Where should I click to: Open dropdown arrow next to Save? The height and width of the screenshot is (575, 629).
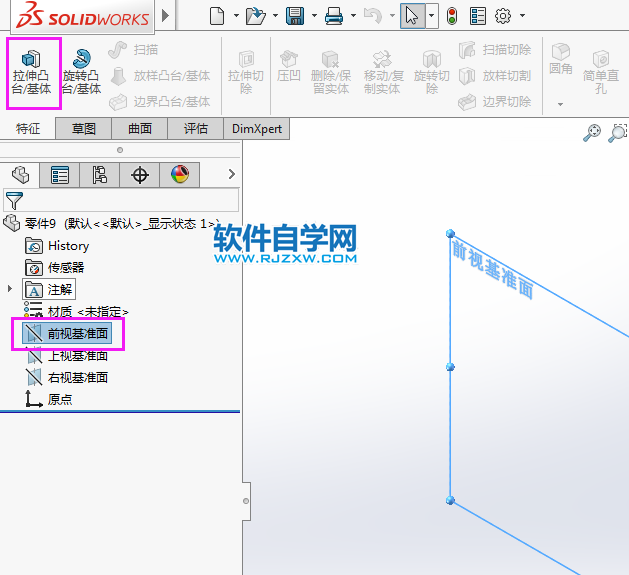[314, 16]
